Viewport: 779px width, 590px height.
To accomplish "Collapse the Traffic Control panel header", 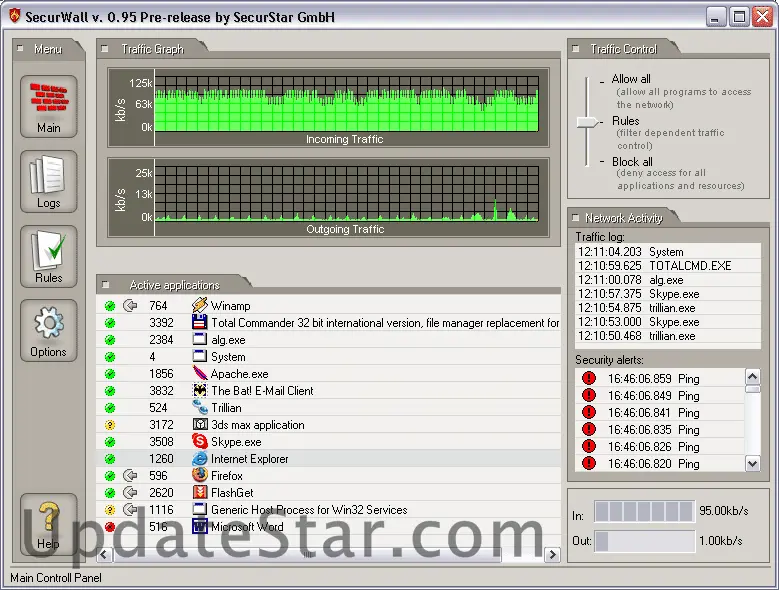I will click(x=576, y=49).
